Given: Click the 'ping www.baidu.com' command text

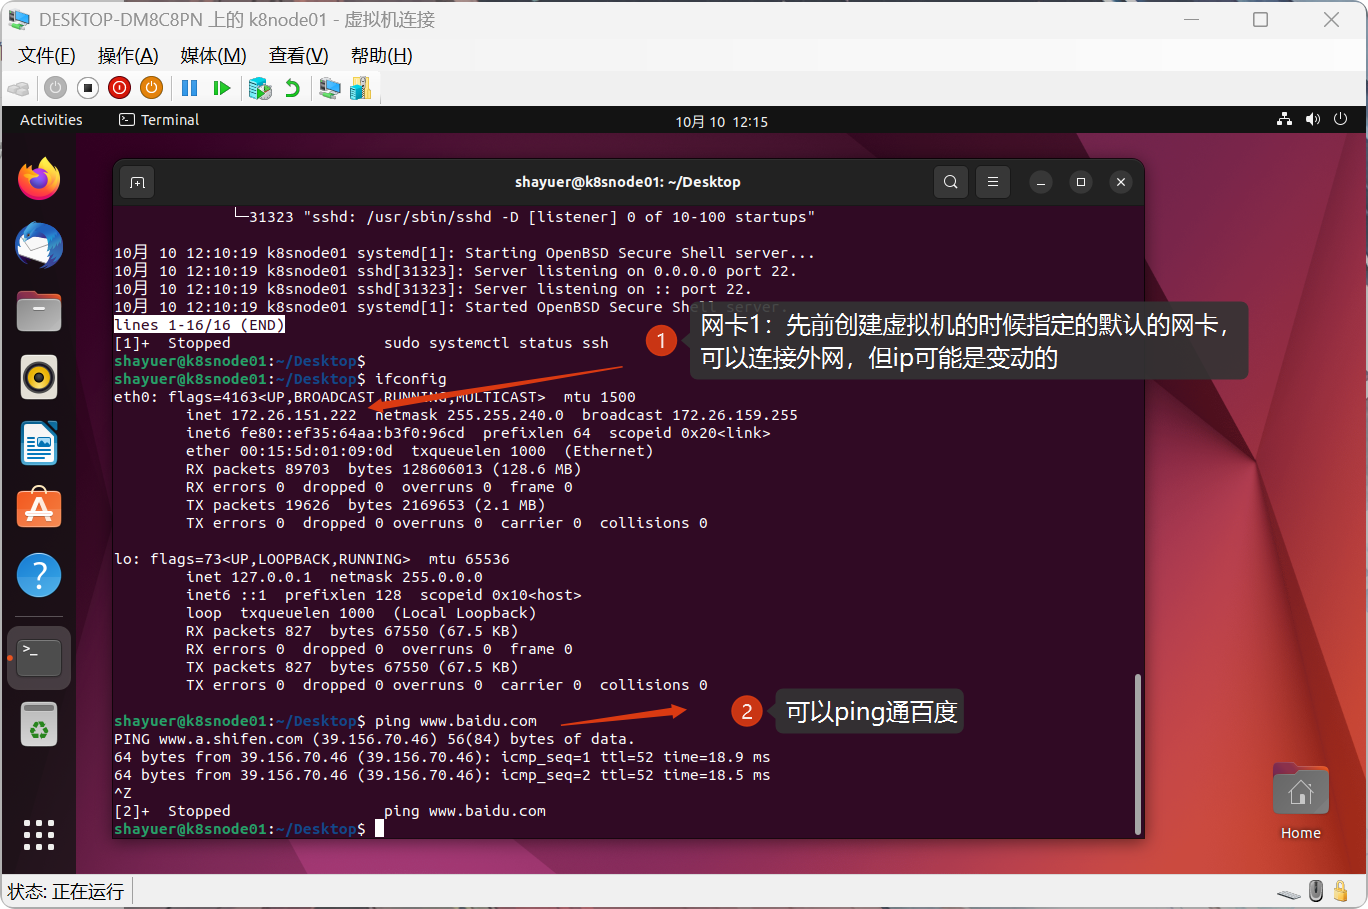Looking at the screenshot, I should [x=456, y=721].
